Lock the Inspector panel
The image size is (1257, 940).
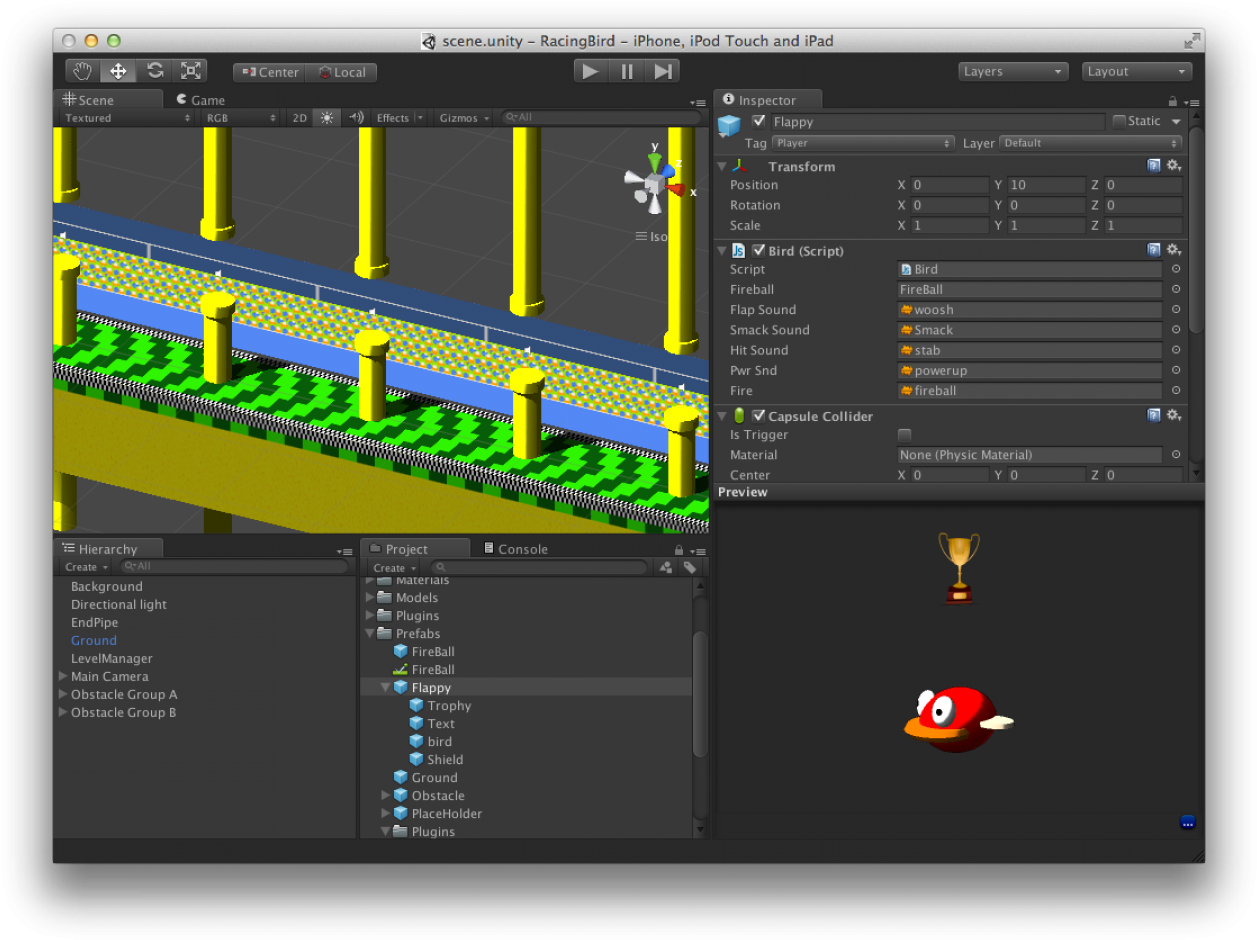click(1172, 101)
